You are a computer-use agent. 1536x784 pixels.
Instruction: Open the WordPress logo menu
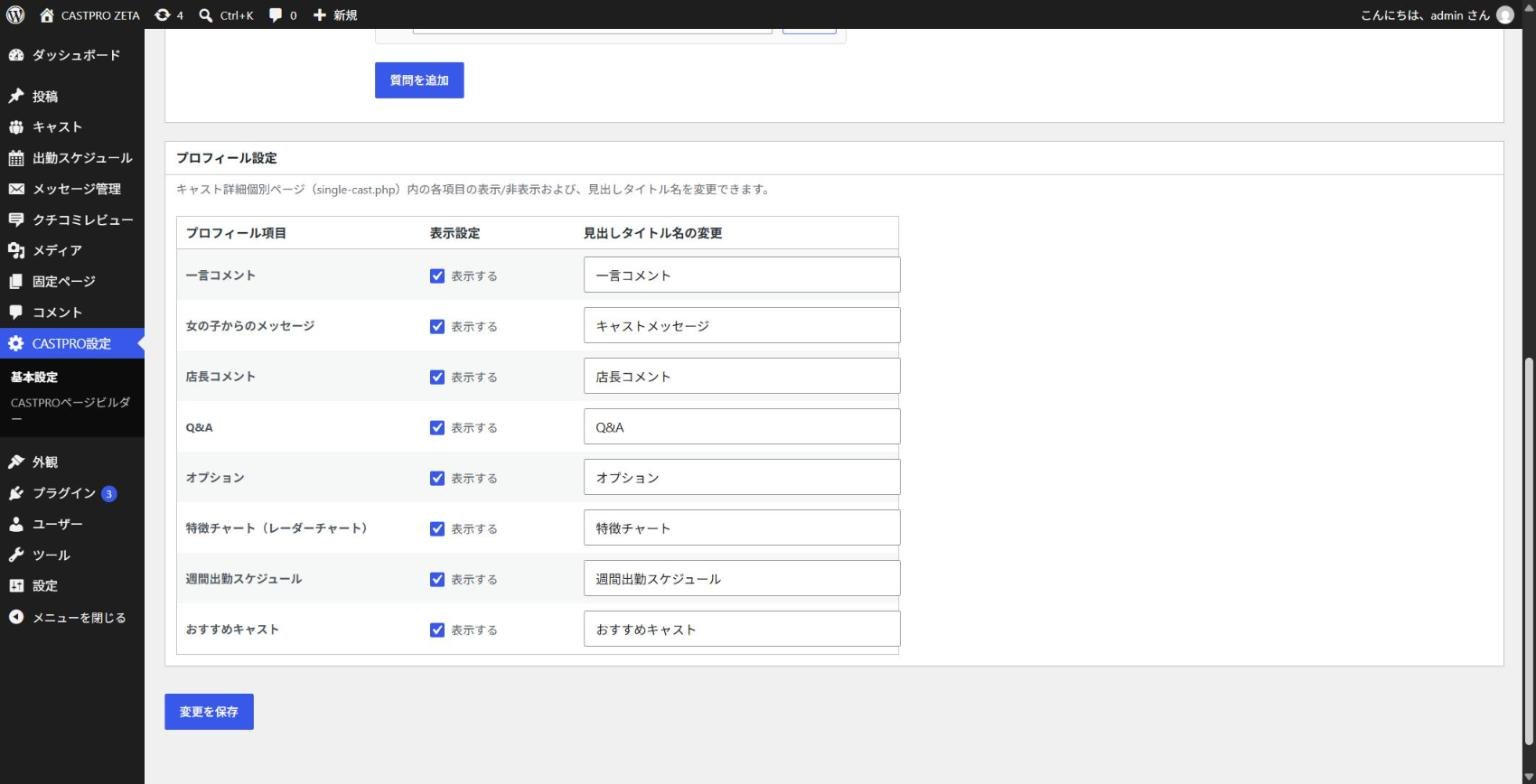[15, 15]
